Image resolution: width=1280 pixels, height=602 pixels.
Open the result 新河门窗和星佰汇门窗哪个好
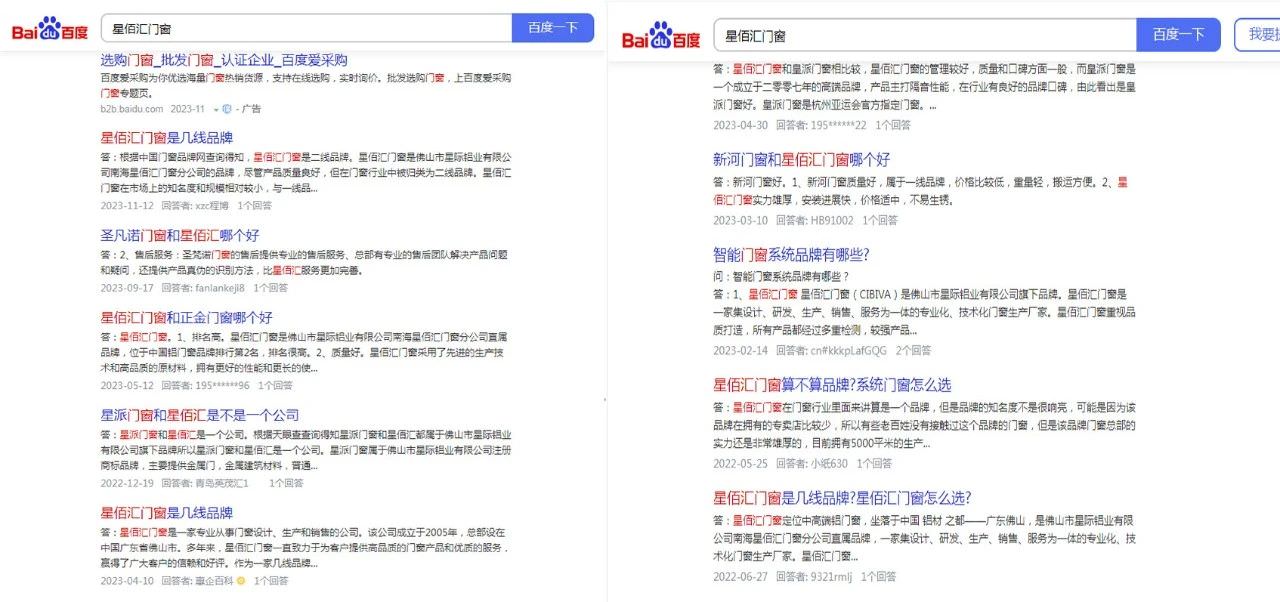point(801,159)
